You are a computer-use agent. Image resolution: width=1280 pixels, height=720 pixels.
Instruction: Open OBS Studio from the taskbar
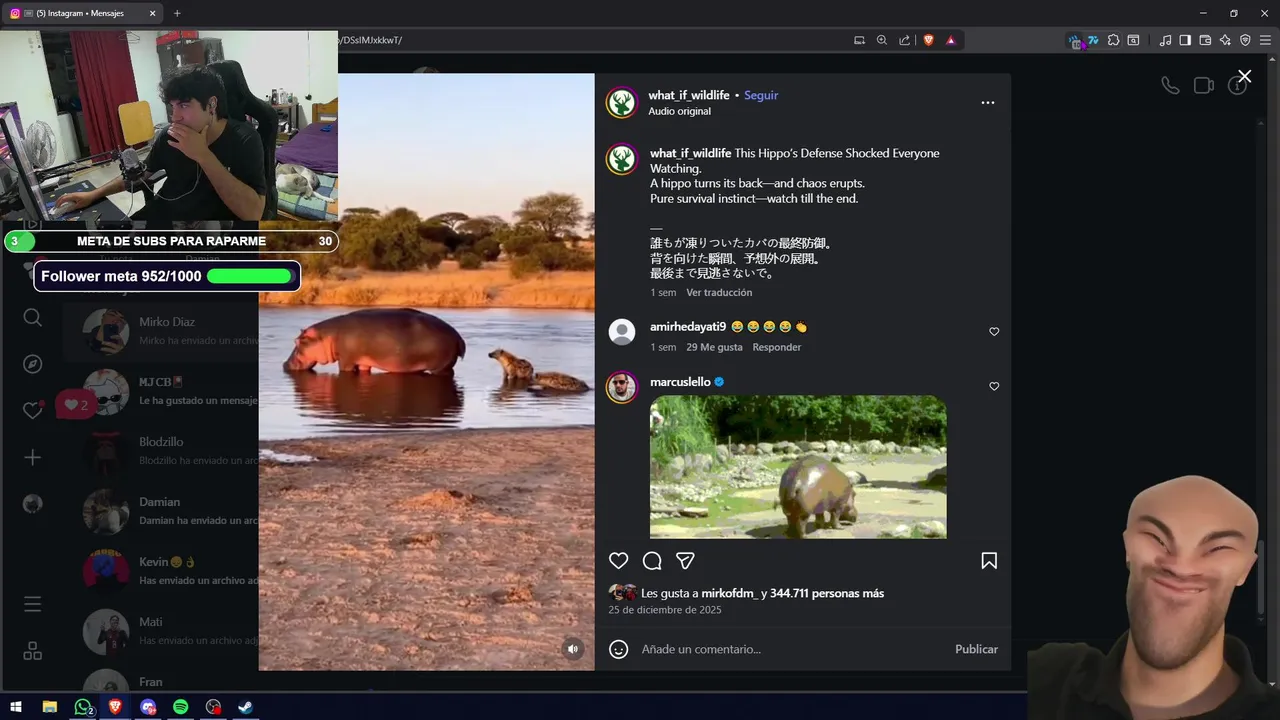(213, 706)
